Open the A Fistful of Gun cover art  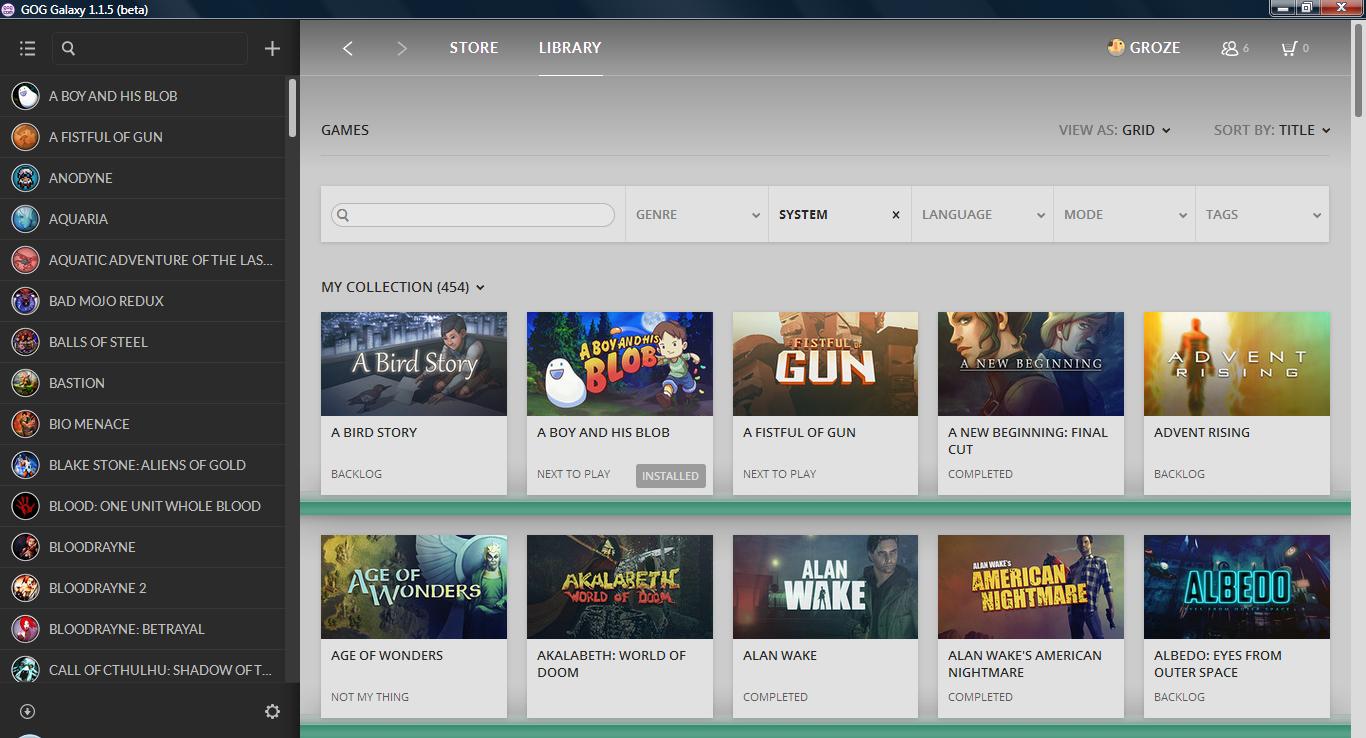(x=825, y=364)
